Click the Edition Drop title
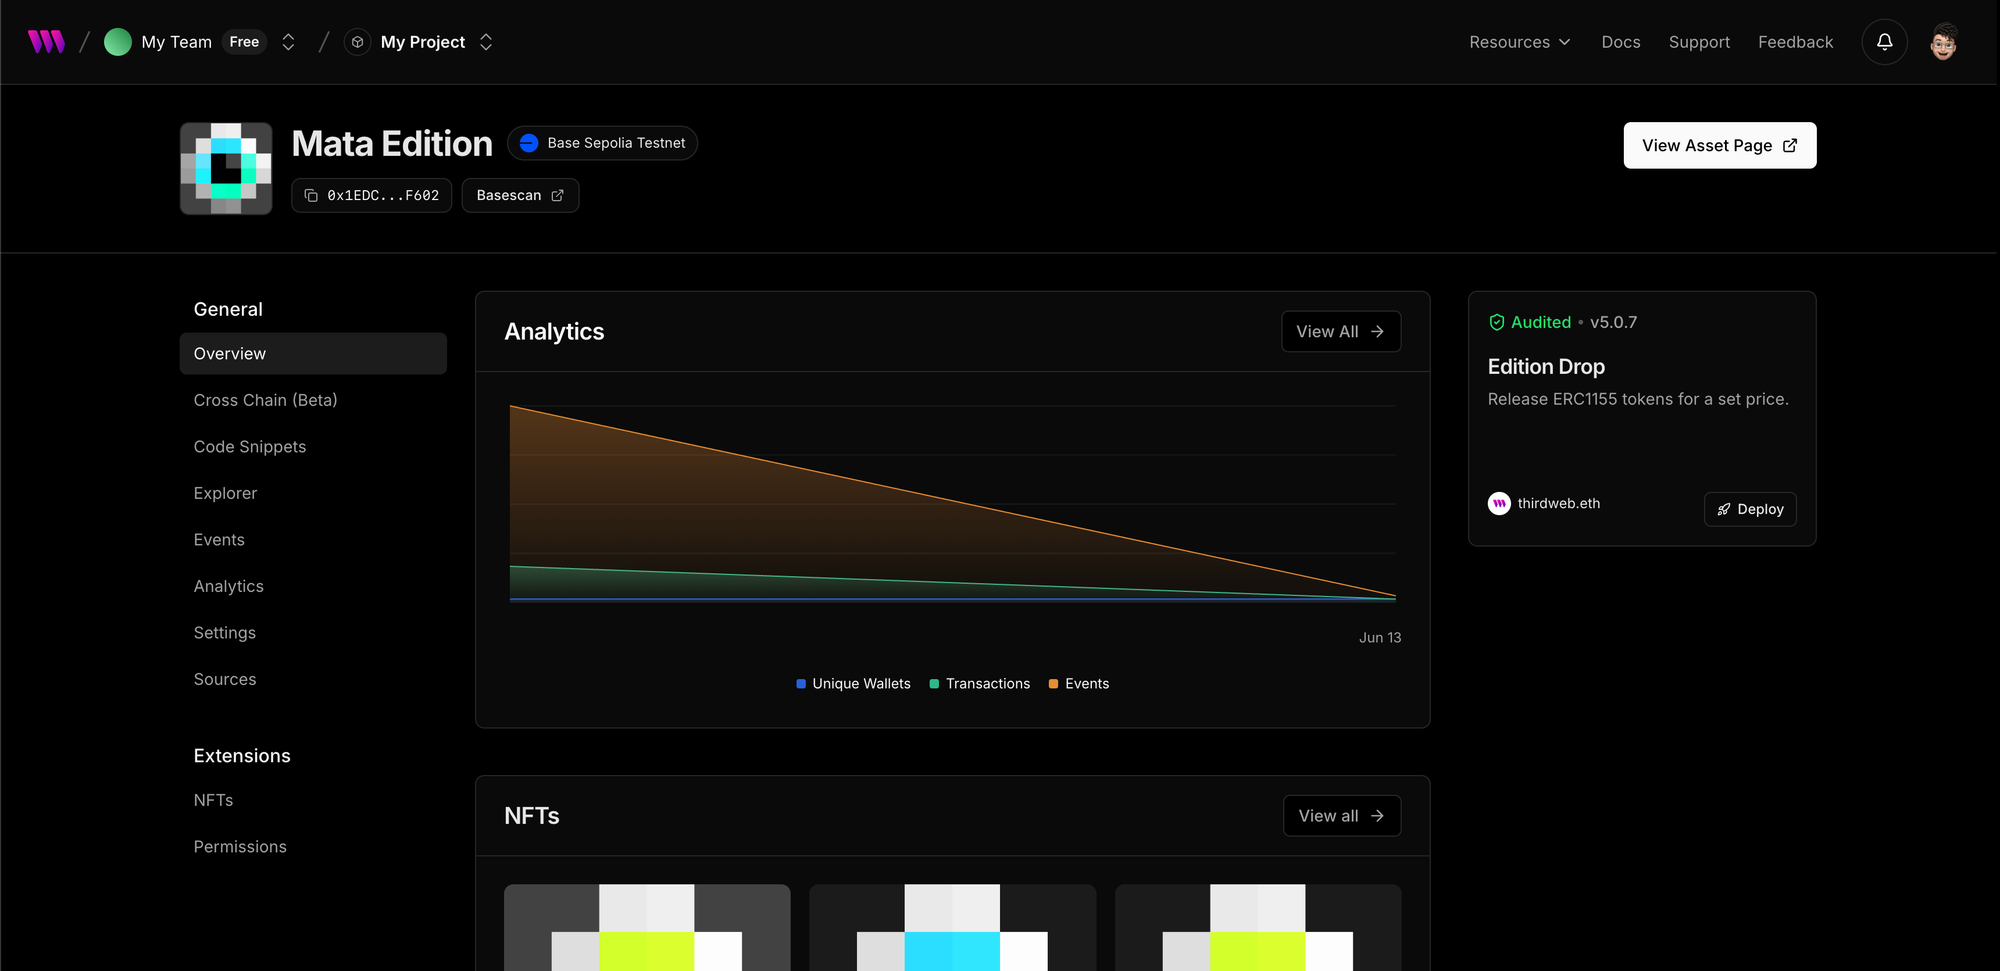2000x971 pixels. pos(1546,367)
